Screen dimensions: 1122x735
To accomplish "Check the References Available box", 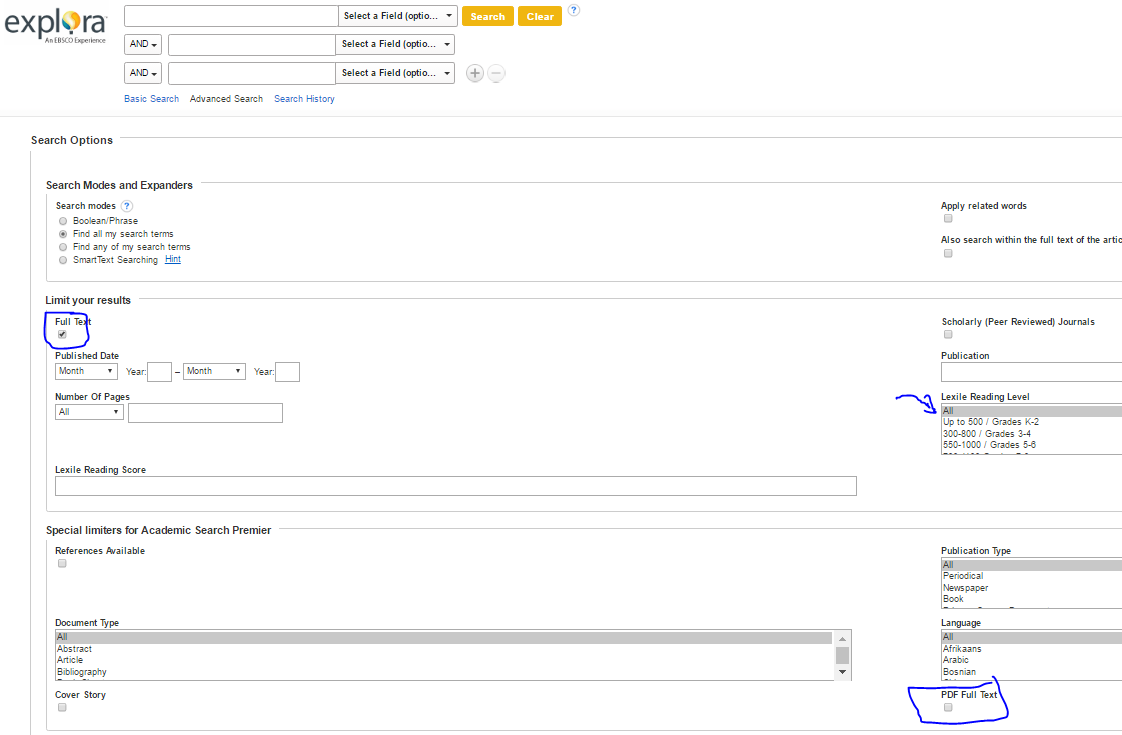I will coord(62,563).
